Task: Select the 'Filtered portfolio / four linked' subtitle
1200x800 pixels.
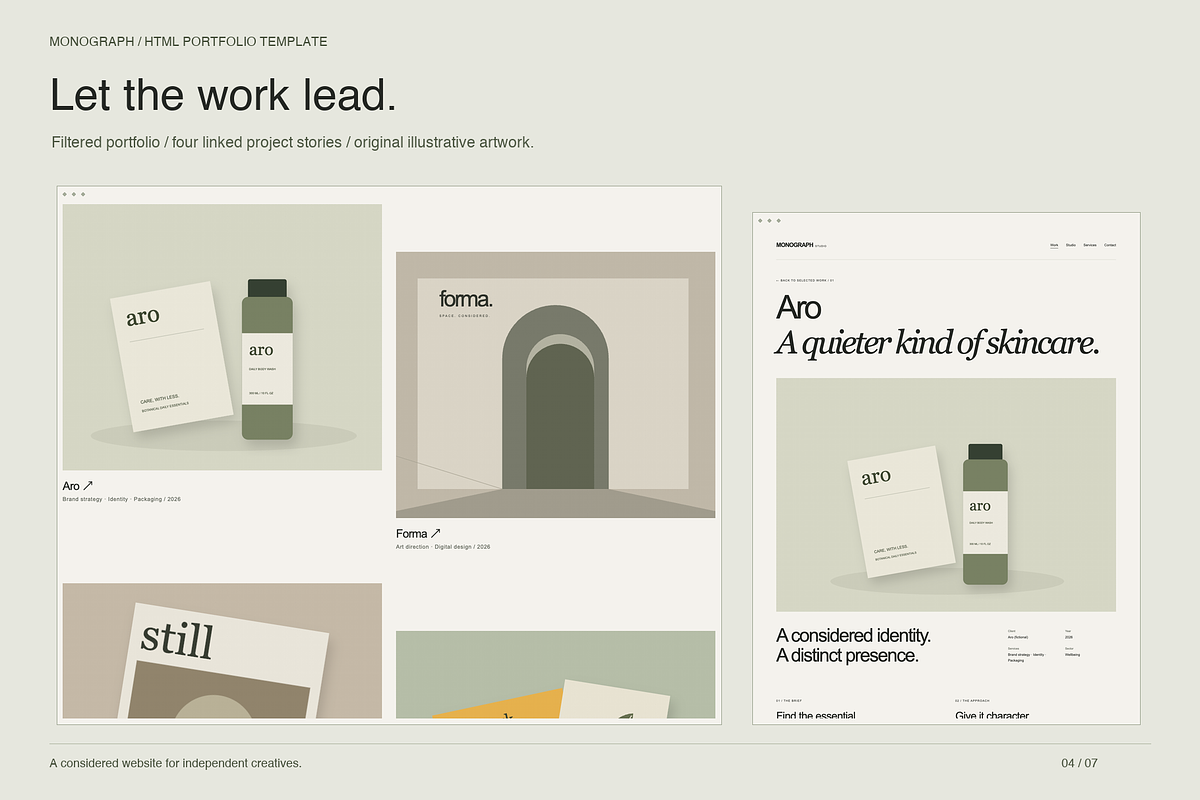Action: pos(293,142)
